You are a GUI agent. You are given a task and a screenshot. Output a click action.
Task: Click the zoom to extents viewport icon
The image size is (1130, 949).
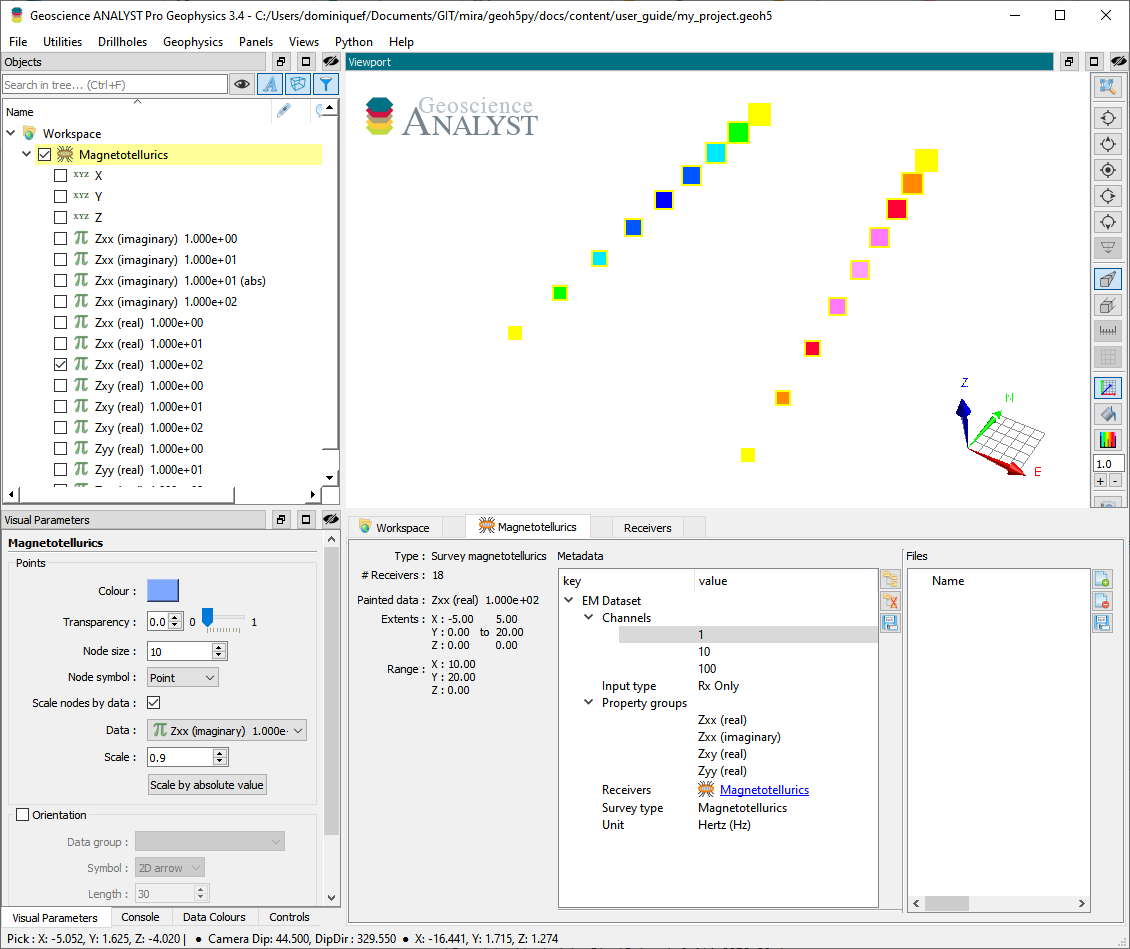click(x=1108, y=88)
